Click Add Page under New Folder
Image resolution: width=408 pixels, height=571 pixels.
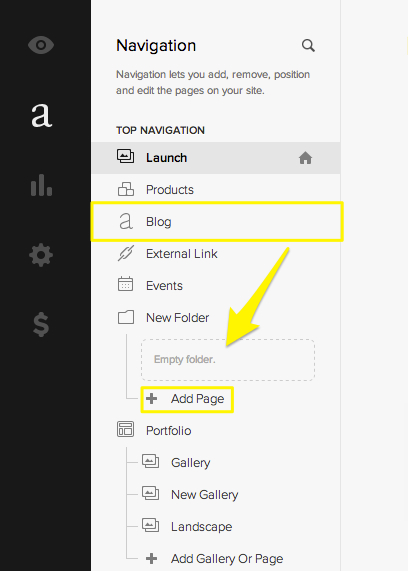187,399
